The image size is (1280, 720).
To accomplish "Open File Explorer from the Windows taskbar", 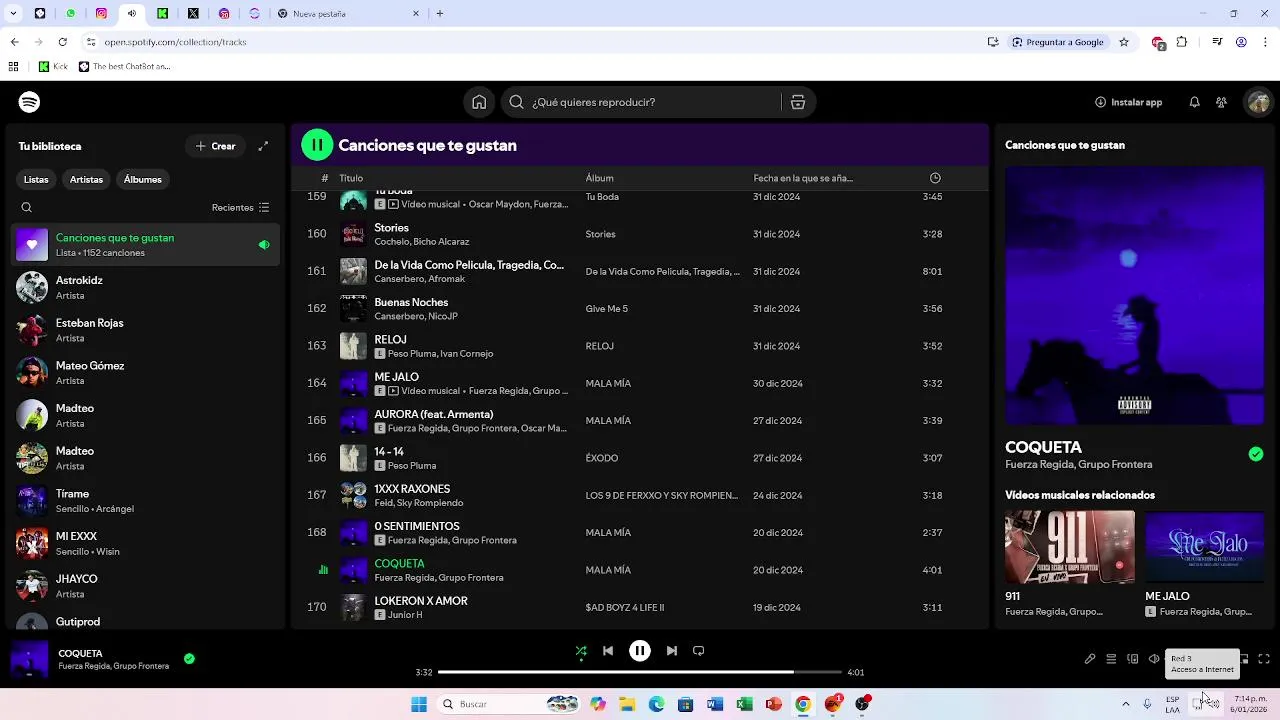I will coord(627,704).
